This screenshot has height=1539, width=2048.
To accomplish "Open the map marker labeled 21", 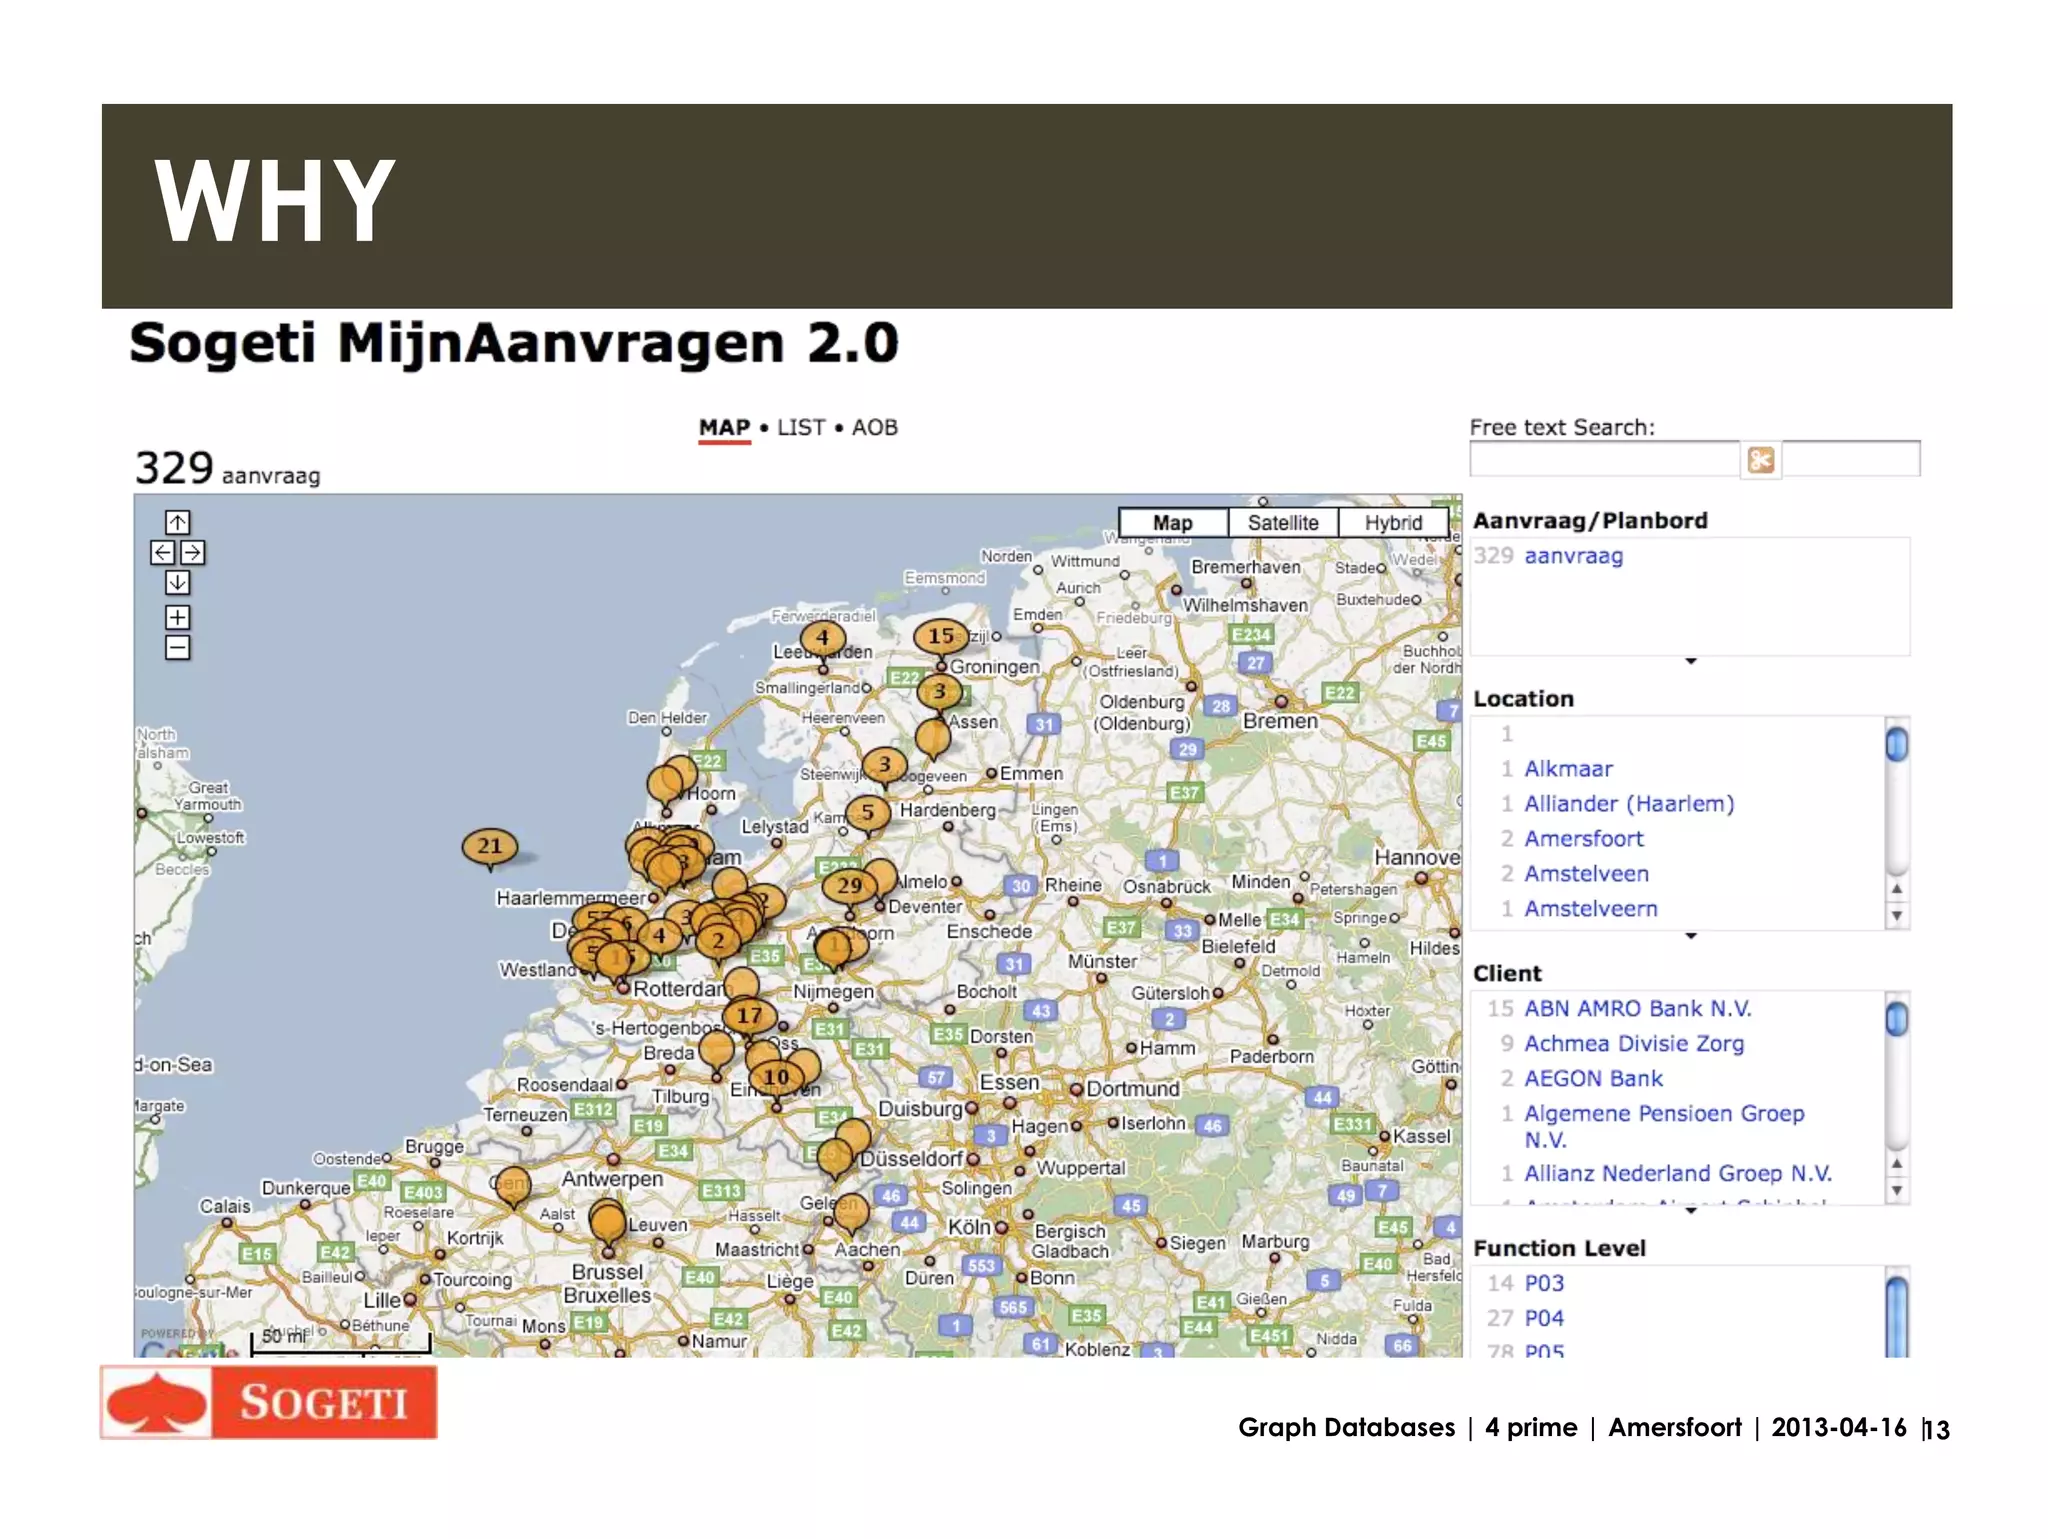I will tap(490, 848).
